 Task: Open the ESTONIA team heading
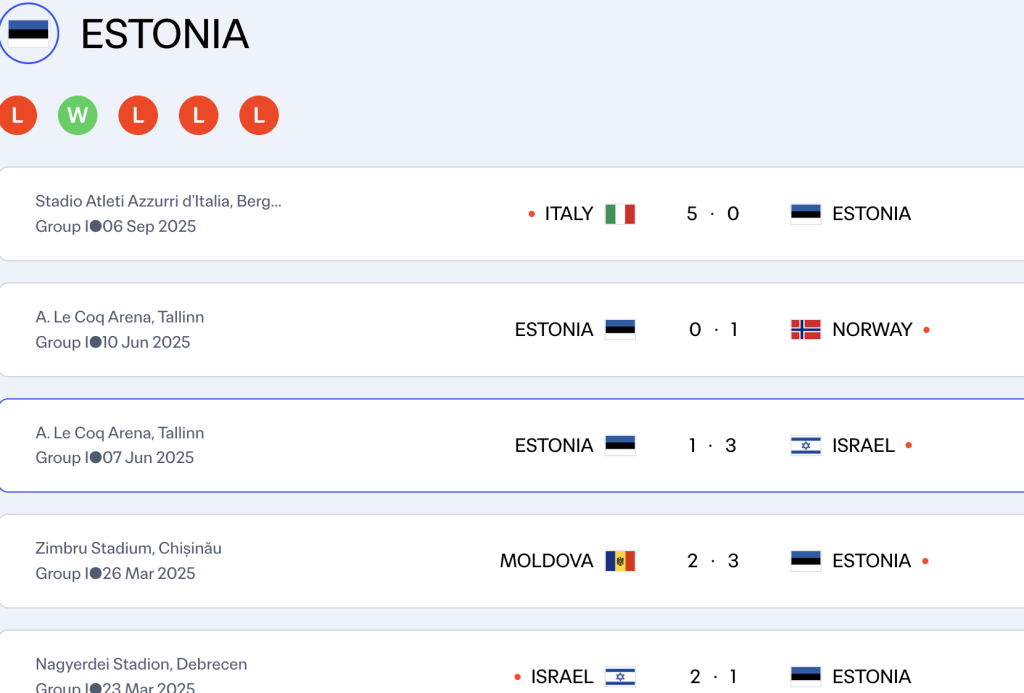click(x=165, y=34)
